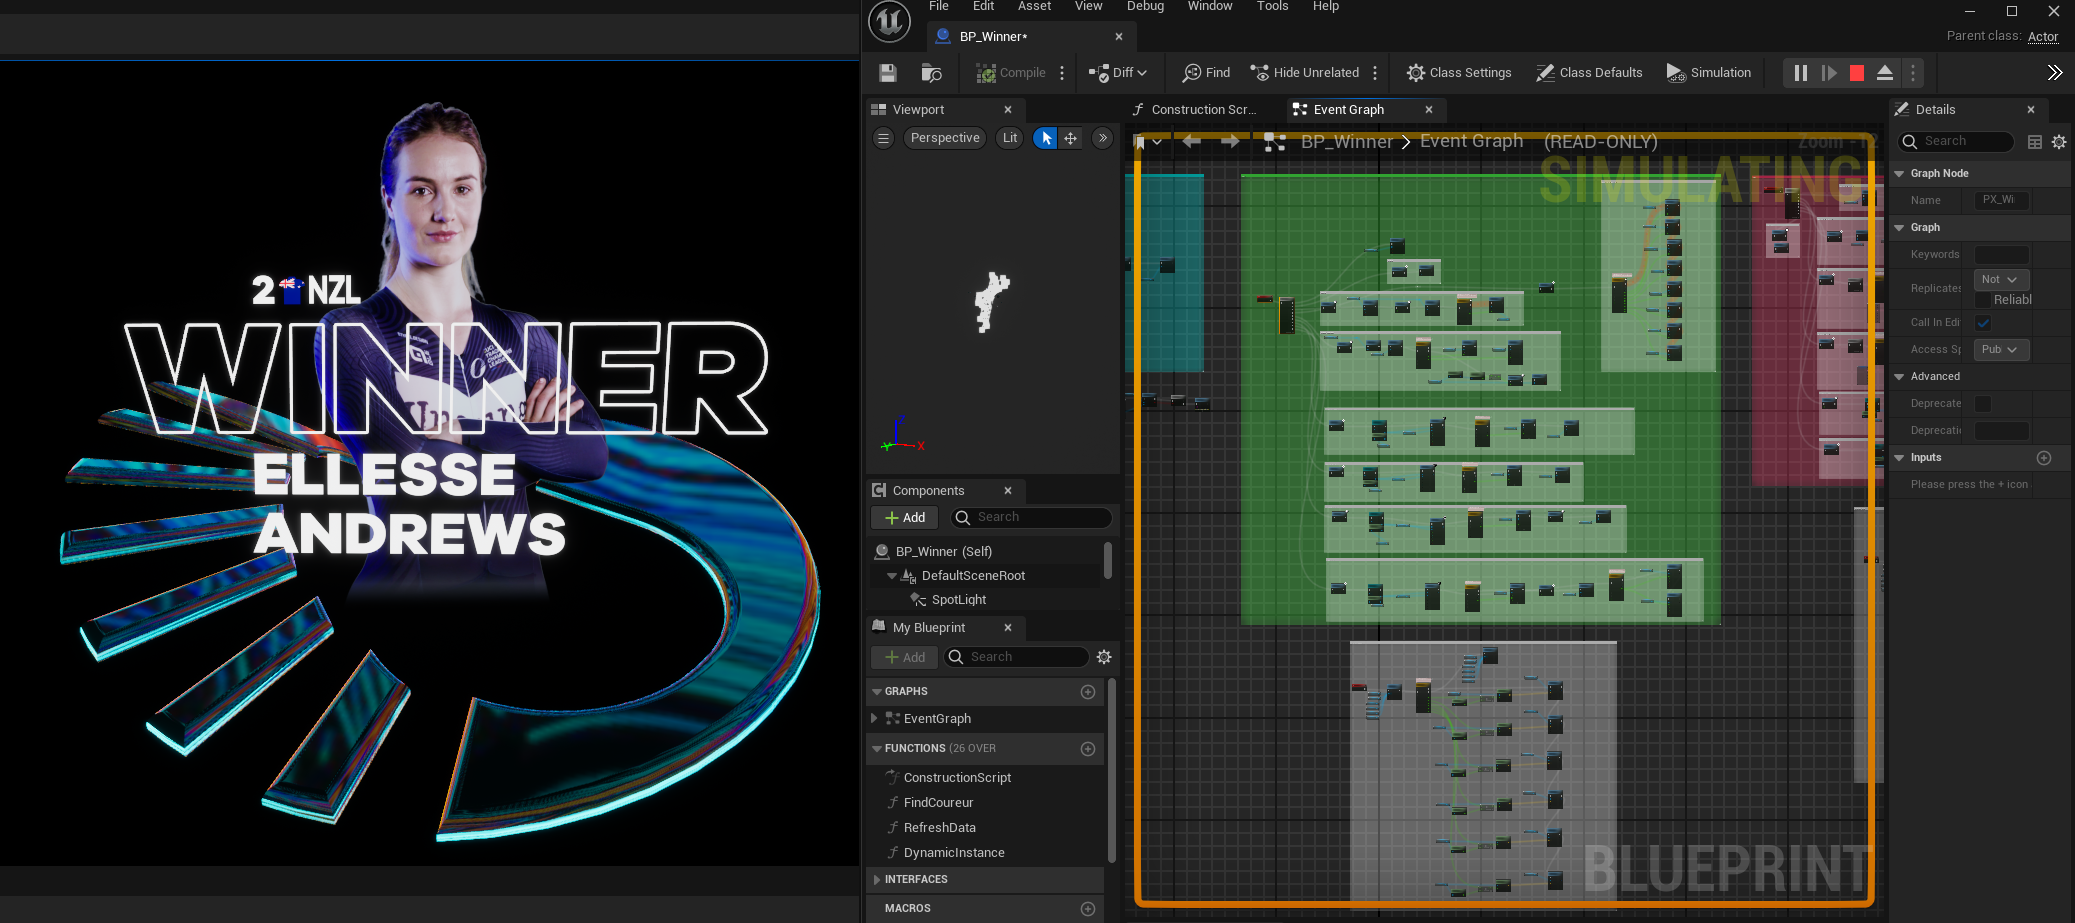The image size is (2075, 923).
Task: Select BP_Winner (Self) component
Action: (943, 551)
